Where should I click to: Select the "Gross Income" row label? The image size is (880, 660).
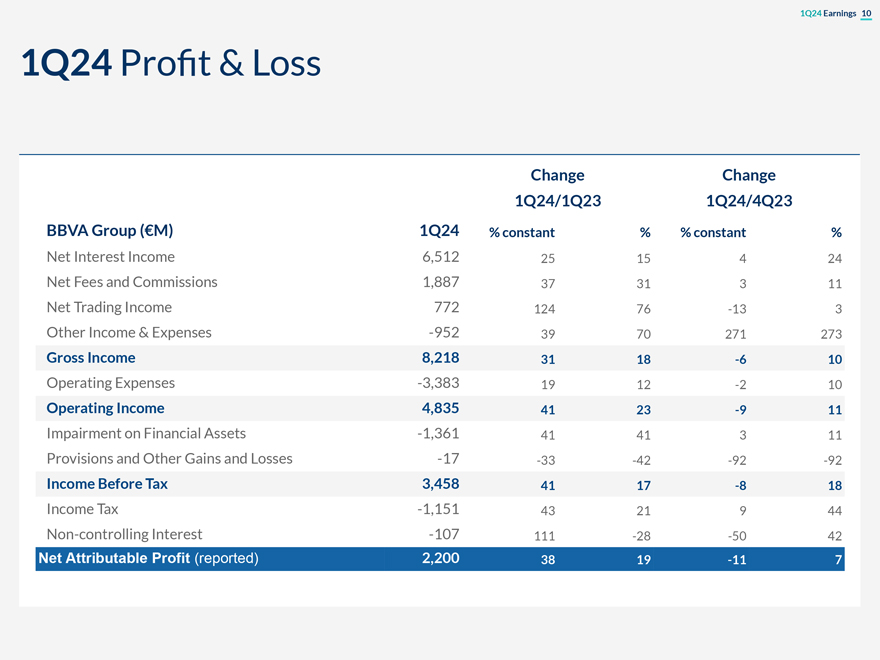coord(91,358)
